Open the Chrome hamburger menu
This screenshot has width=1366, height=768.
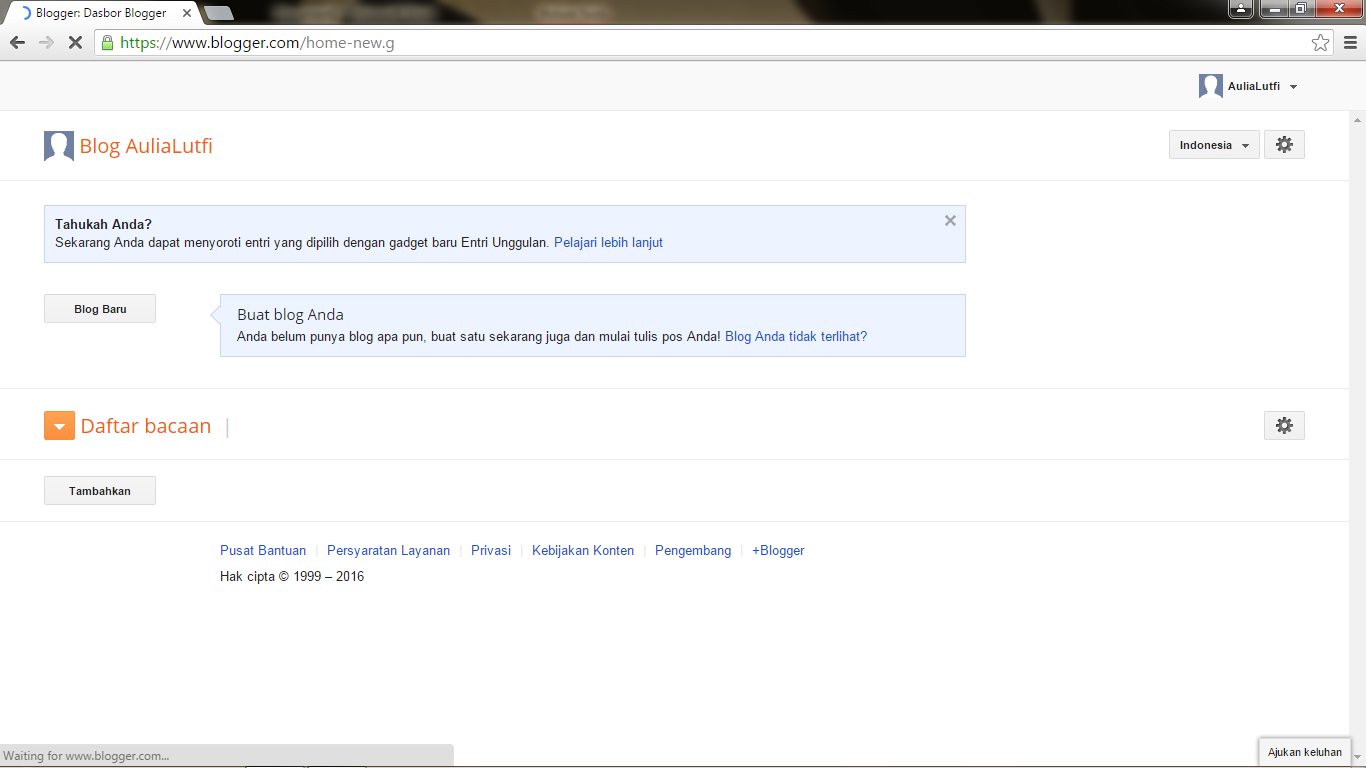(1350, 43)
